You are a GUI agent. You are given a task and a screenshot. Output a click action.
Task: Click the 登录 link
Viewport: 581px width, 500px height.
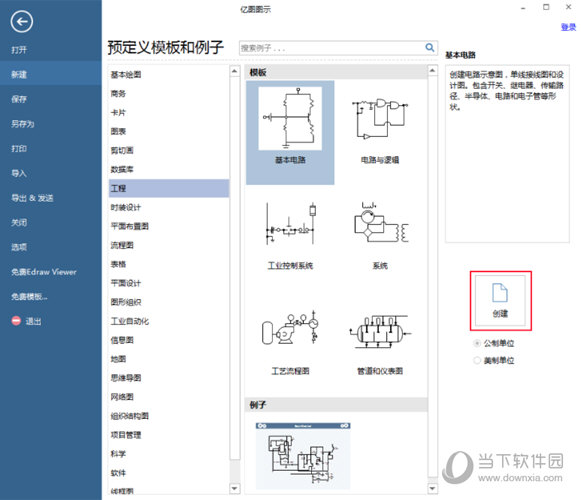(x=568, y=27)
